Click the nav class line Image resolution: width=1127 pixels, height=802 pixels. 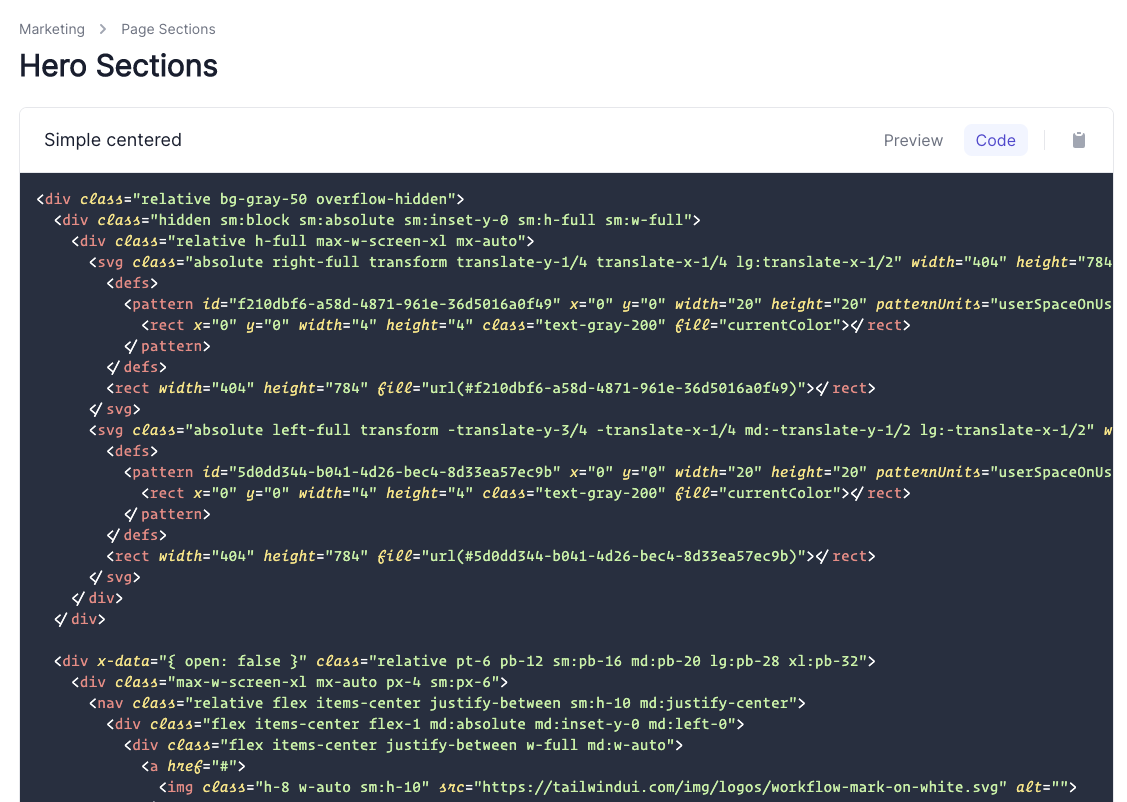[x=447, y=703]
